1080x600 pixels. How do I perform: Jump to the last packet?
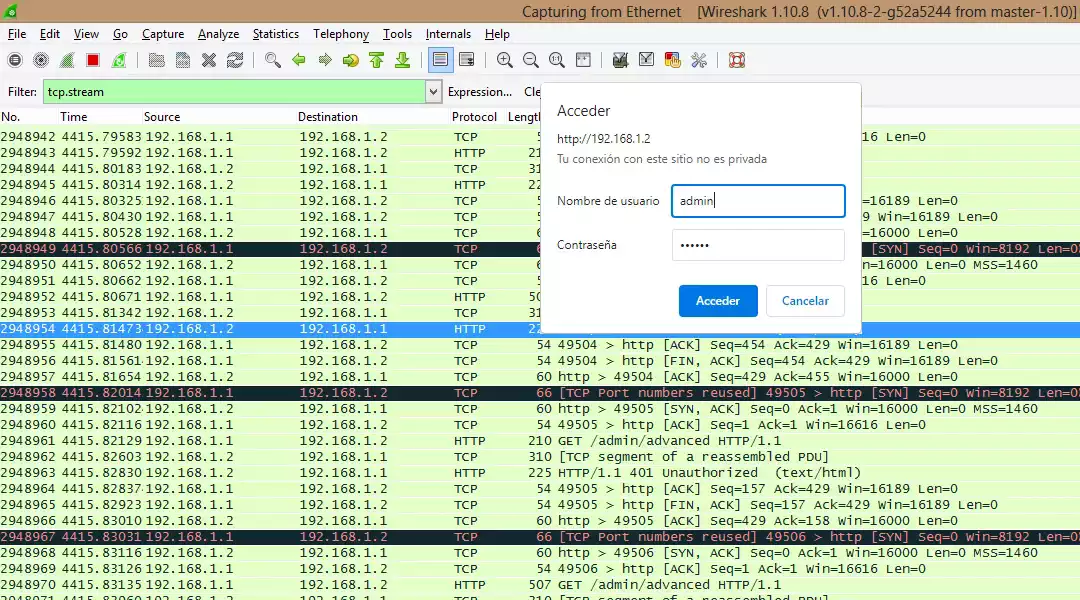tap(403, 61)
